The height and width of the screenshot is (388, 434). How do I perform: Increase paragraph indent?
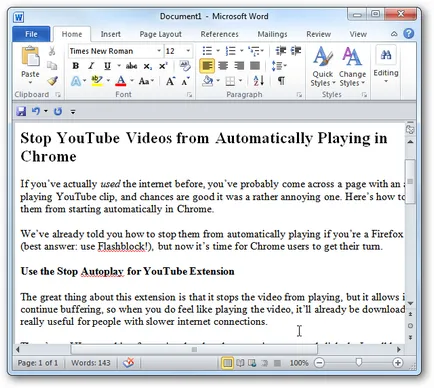[x=296, y=51]
